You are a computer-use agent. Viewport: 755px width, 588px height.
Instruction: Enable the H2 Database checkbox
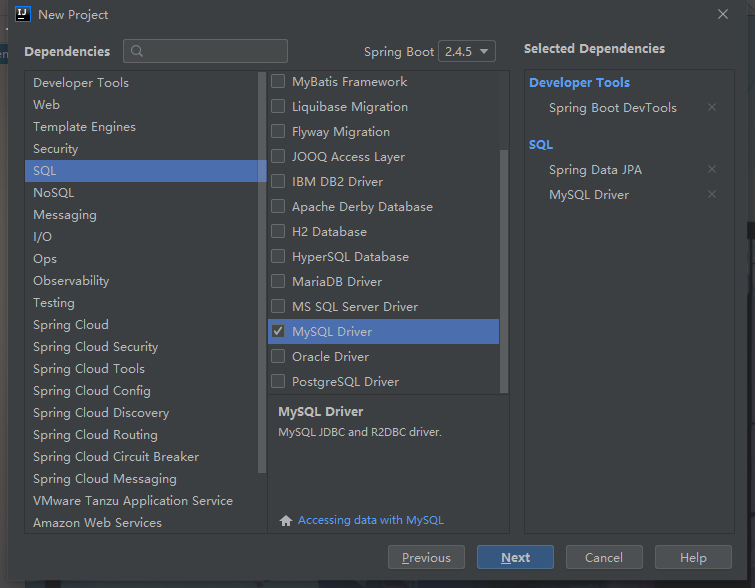click(x=278, y=232)
